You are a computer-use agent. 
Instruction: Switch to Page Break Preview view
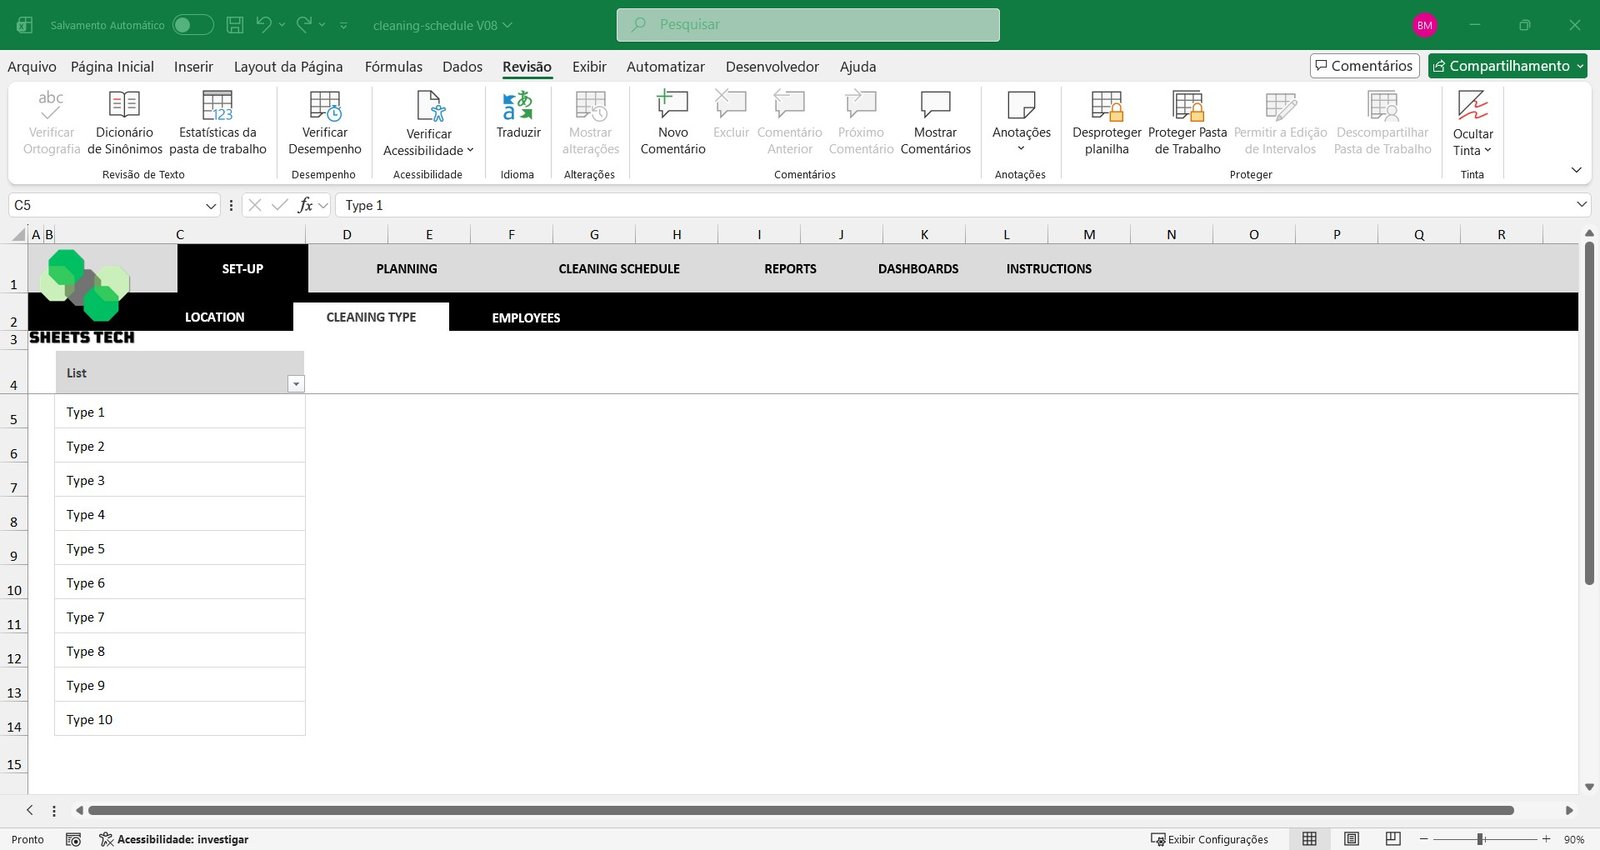pos(1393,839)
